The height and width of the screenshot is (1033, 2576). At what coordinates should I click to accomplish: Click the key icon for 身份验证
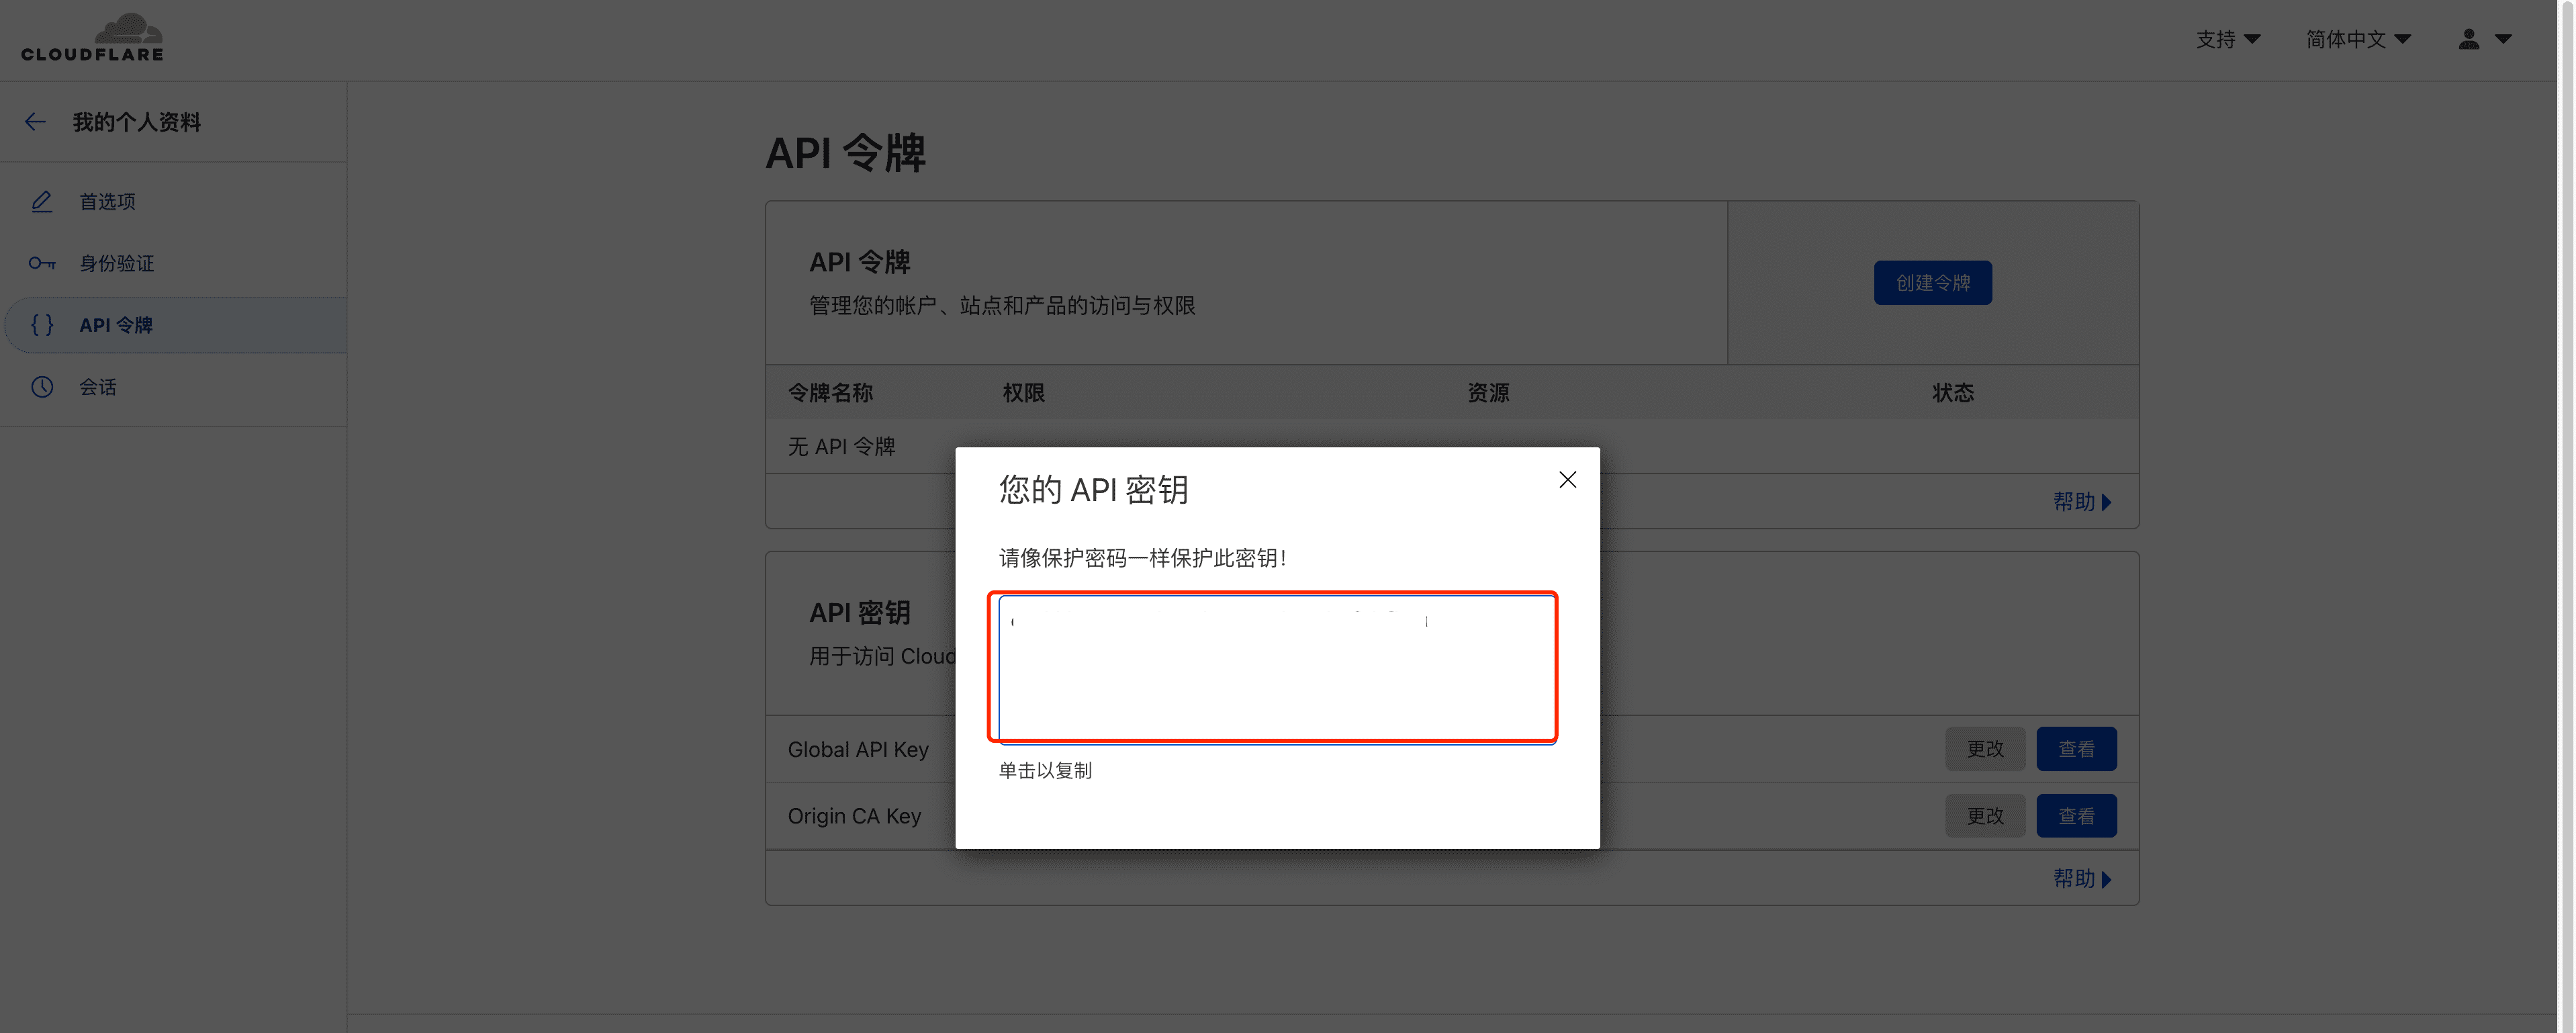point(41,263)
